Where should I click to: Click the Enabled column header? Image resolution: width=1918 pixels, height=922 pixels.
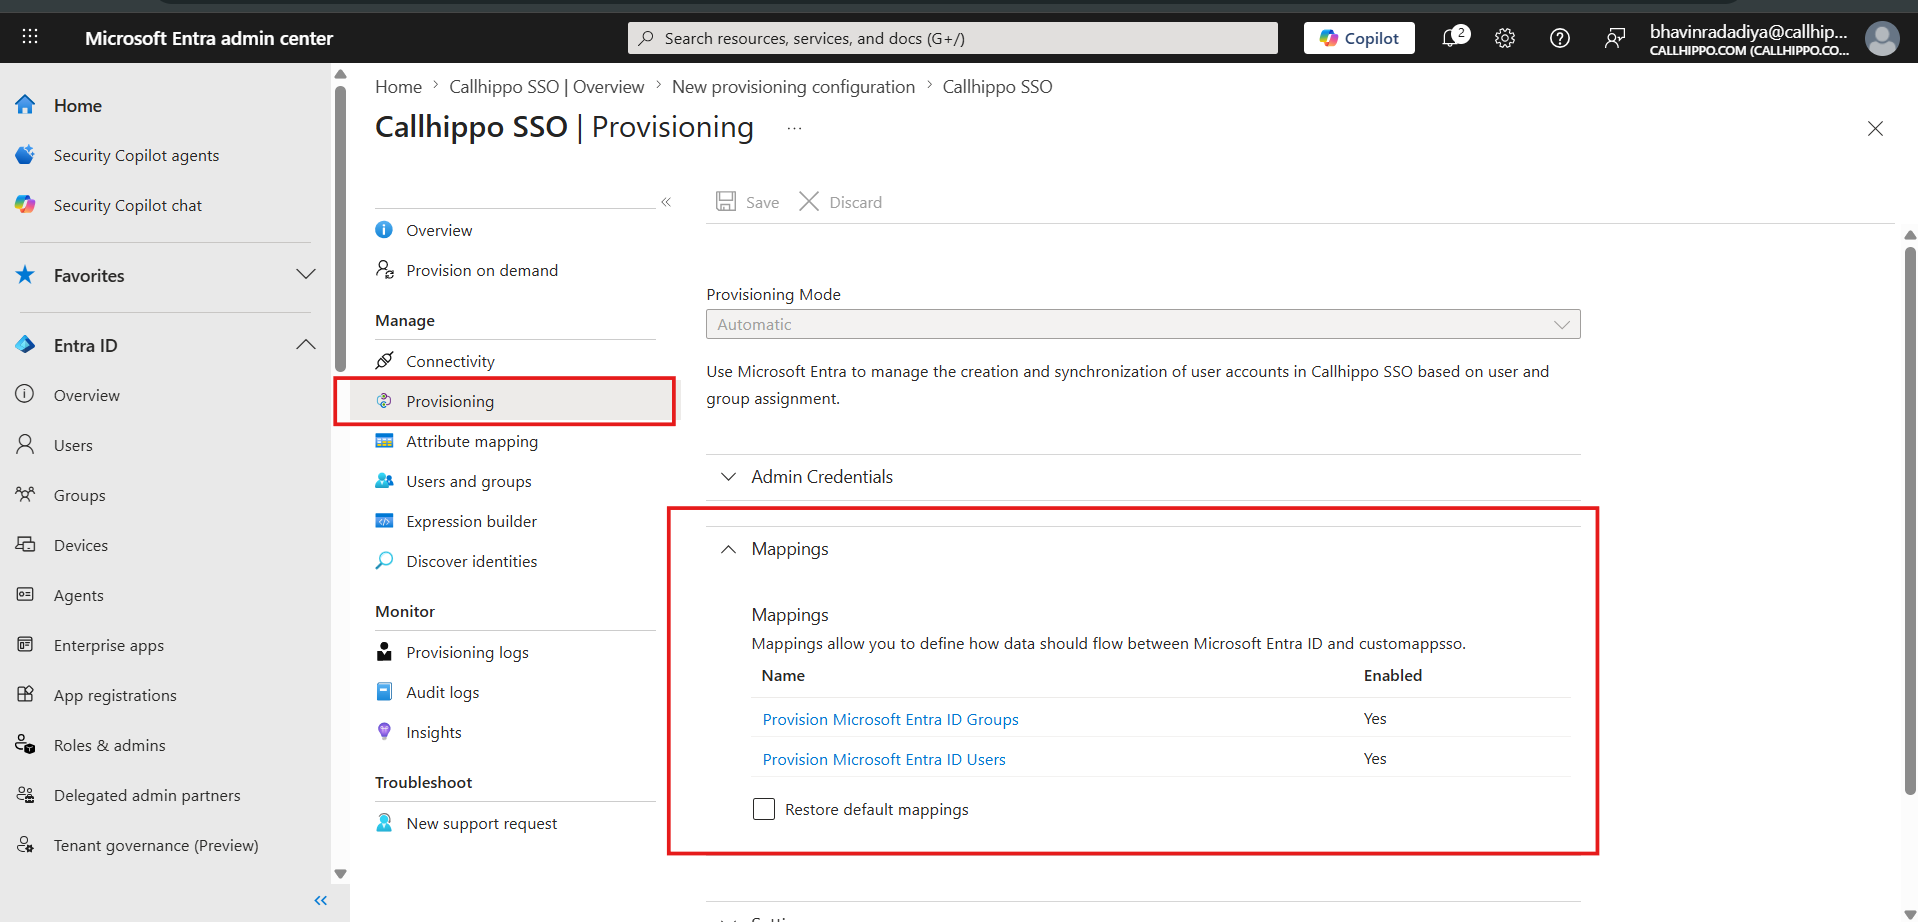pyautogui.click(x=1392, y=675)
